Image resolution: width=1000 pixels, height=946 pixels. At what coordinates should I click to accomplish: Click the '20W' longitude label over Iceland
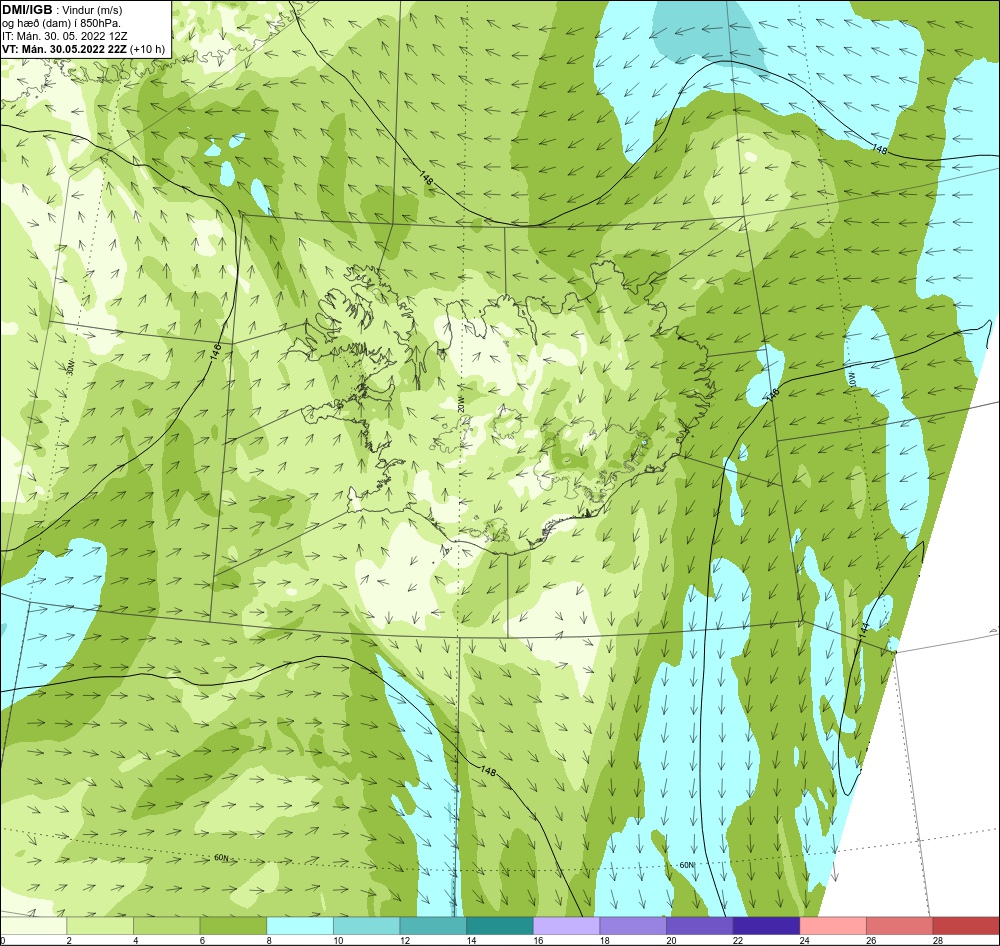pos(460,403)
